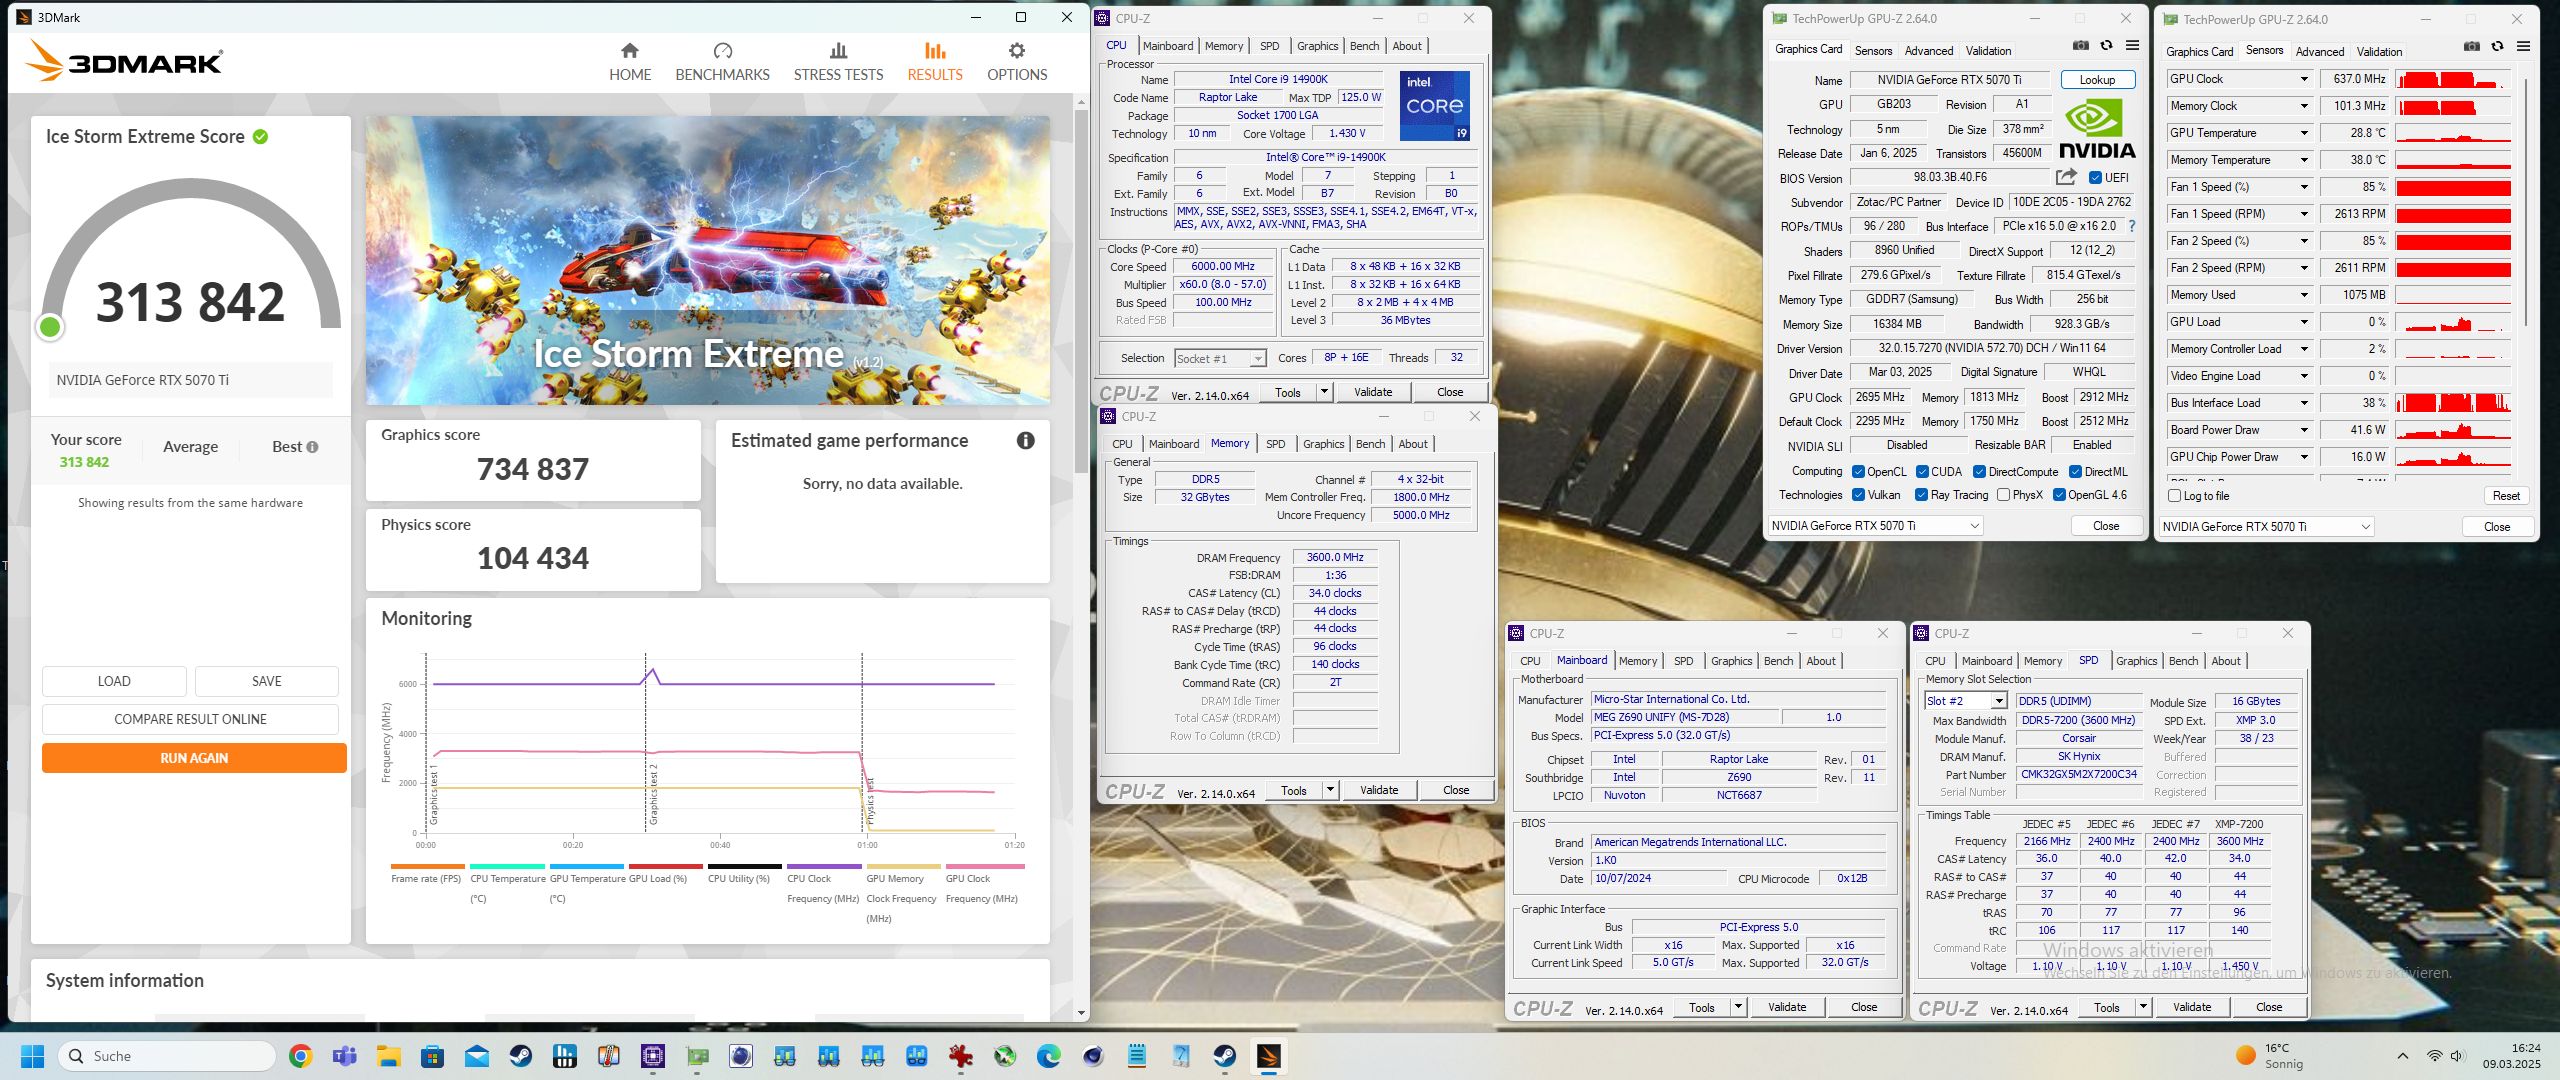Open hamburger menu in GPU-Z Graphics Card window
2560x1080 pixels.
coord(2132,45)
